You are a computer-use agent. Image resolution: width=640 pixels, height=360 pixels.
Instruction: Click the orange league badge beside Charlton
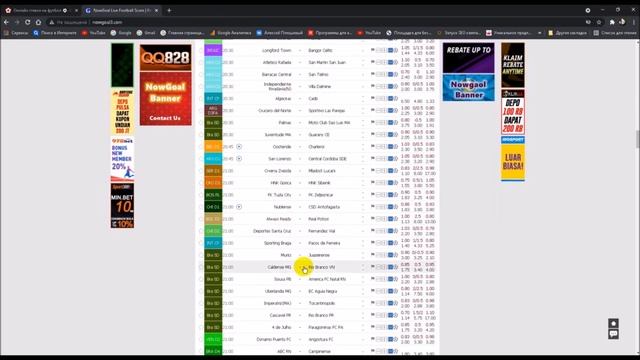(x=213, y=147)
